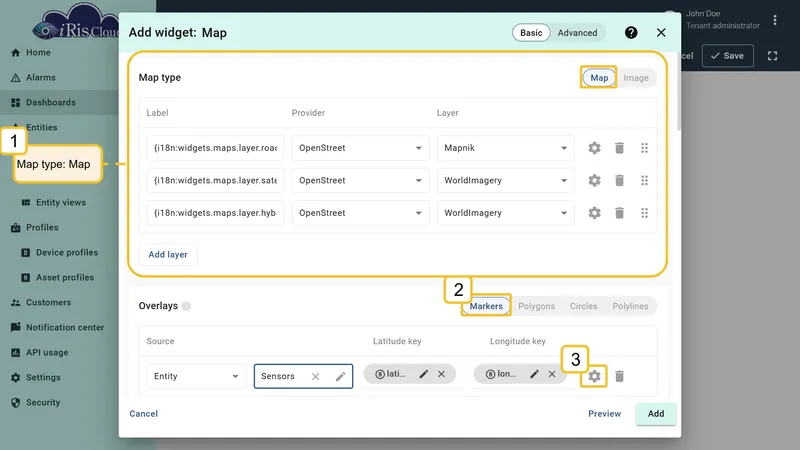Click Add to create the widget
The image size is (800, 450).
point(656,414)
